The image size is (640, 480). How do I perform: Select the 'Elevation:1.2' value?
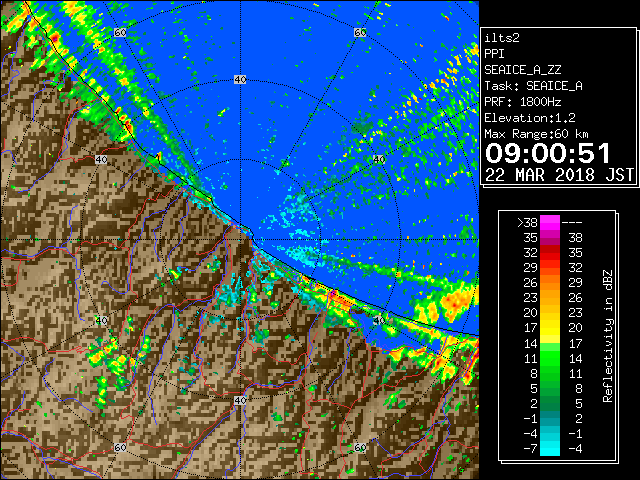coord(530,118)
